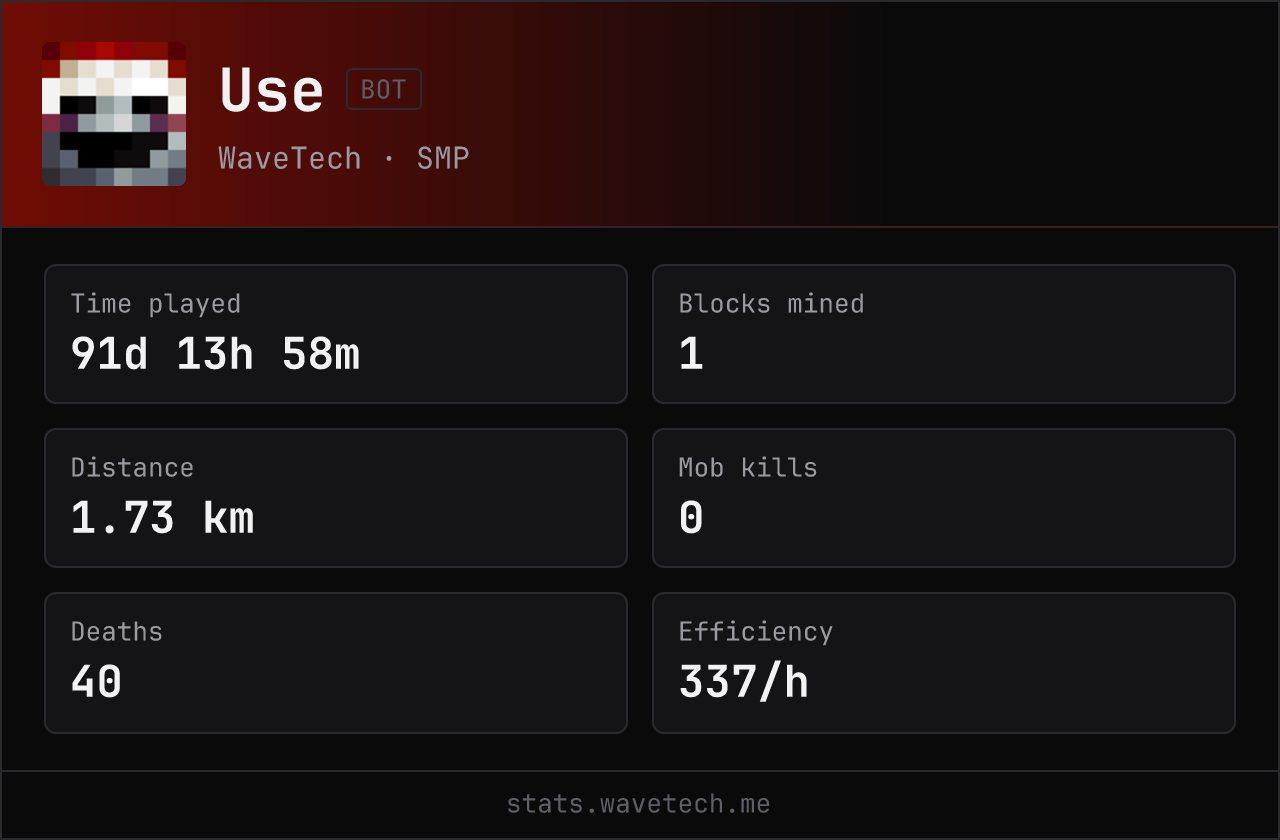Click the pixelated player avatar head
1280x840 pixels.
[x=114, y=114]
